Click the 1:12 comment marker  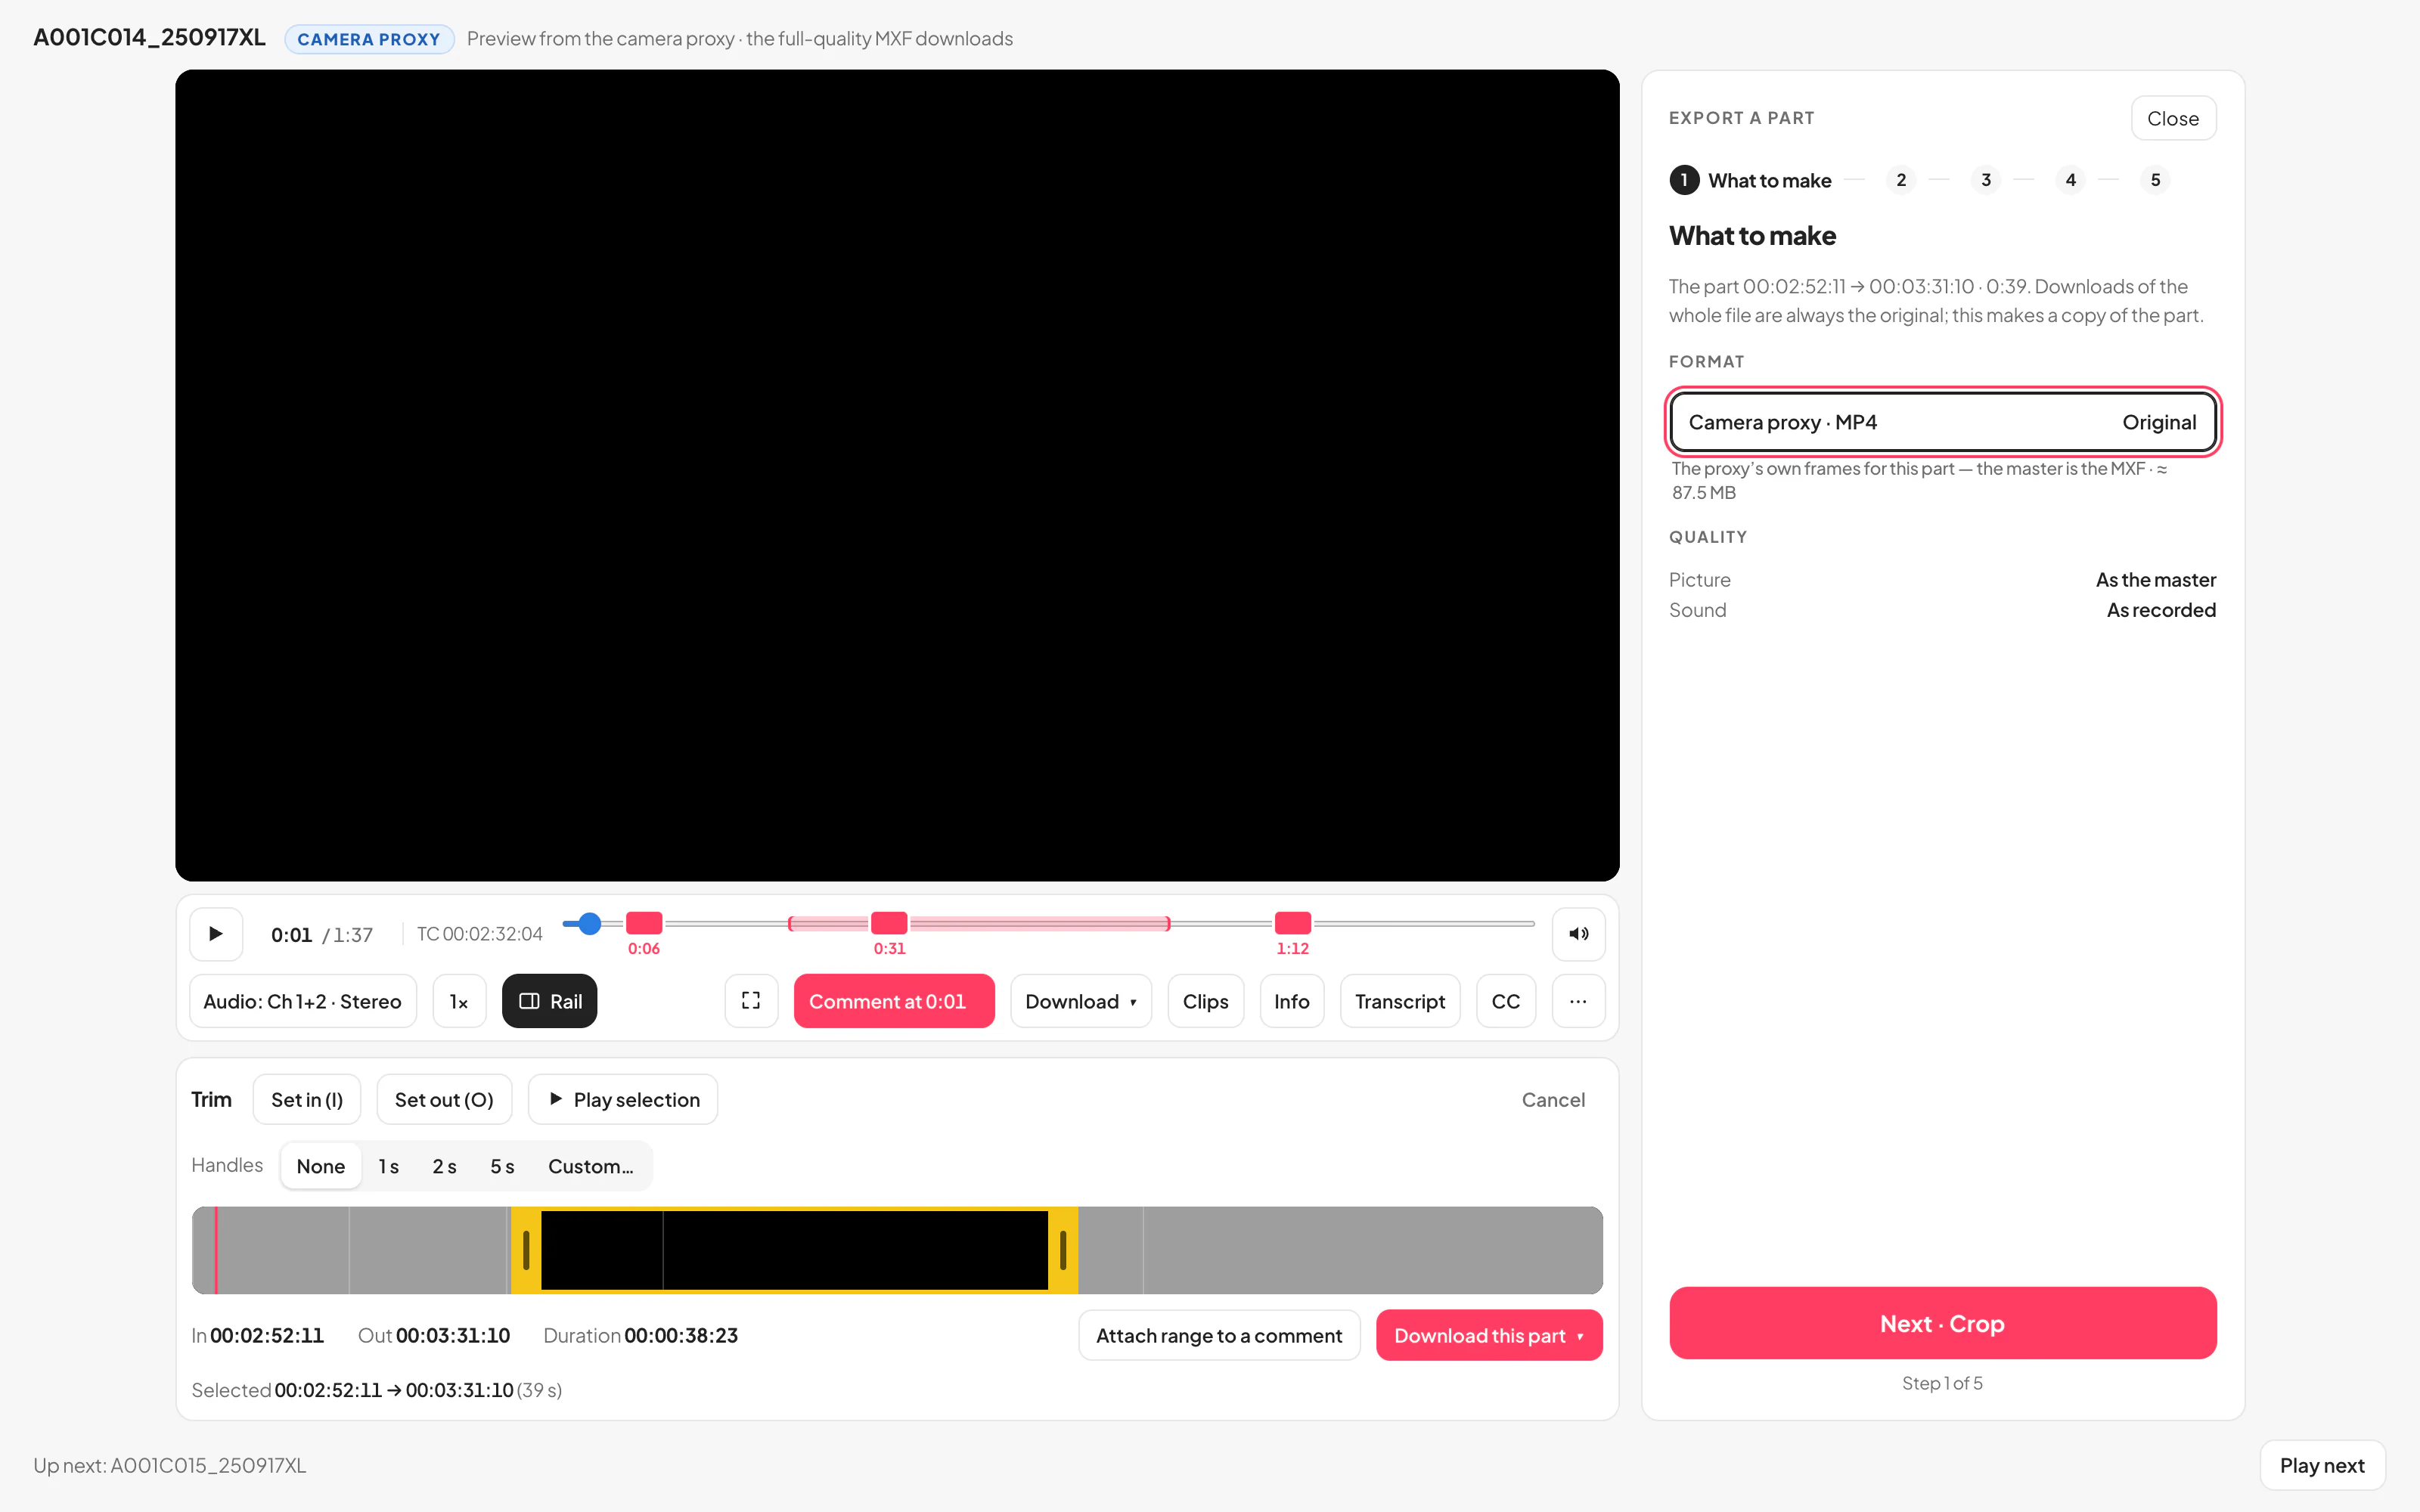click(1292, 923)
